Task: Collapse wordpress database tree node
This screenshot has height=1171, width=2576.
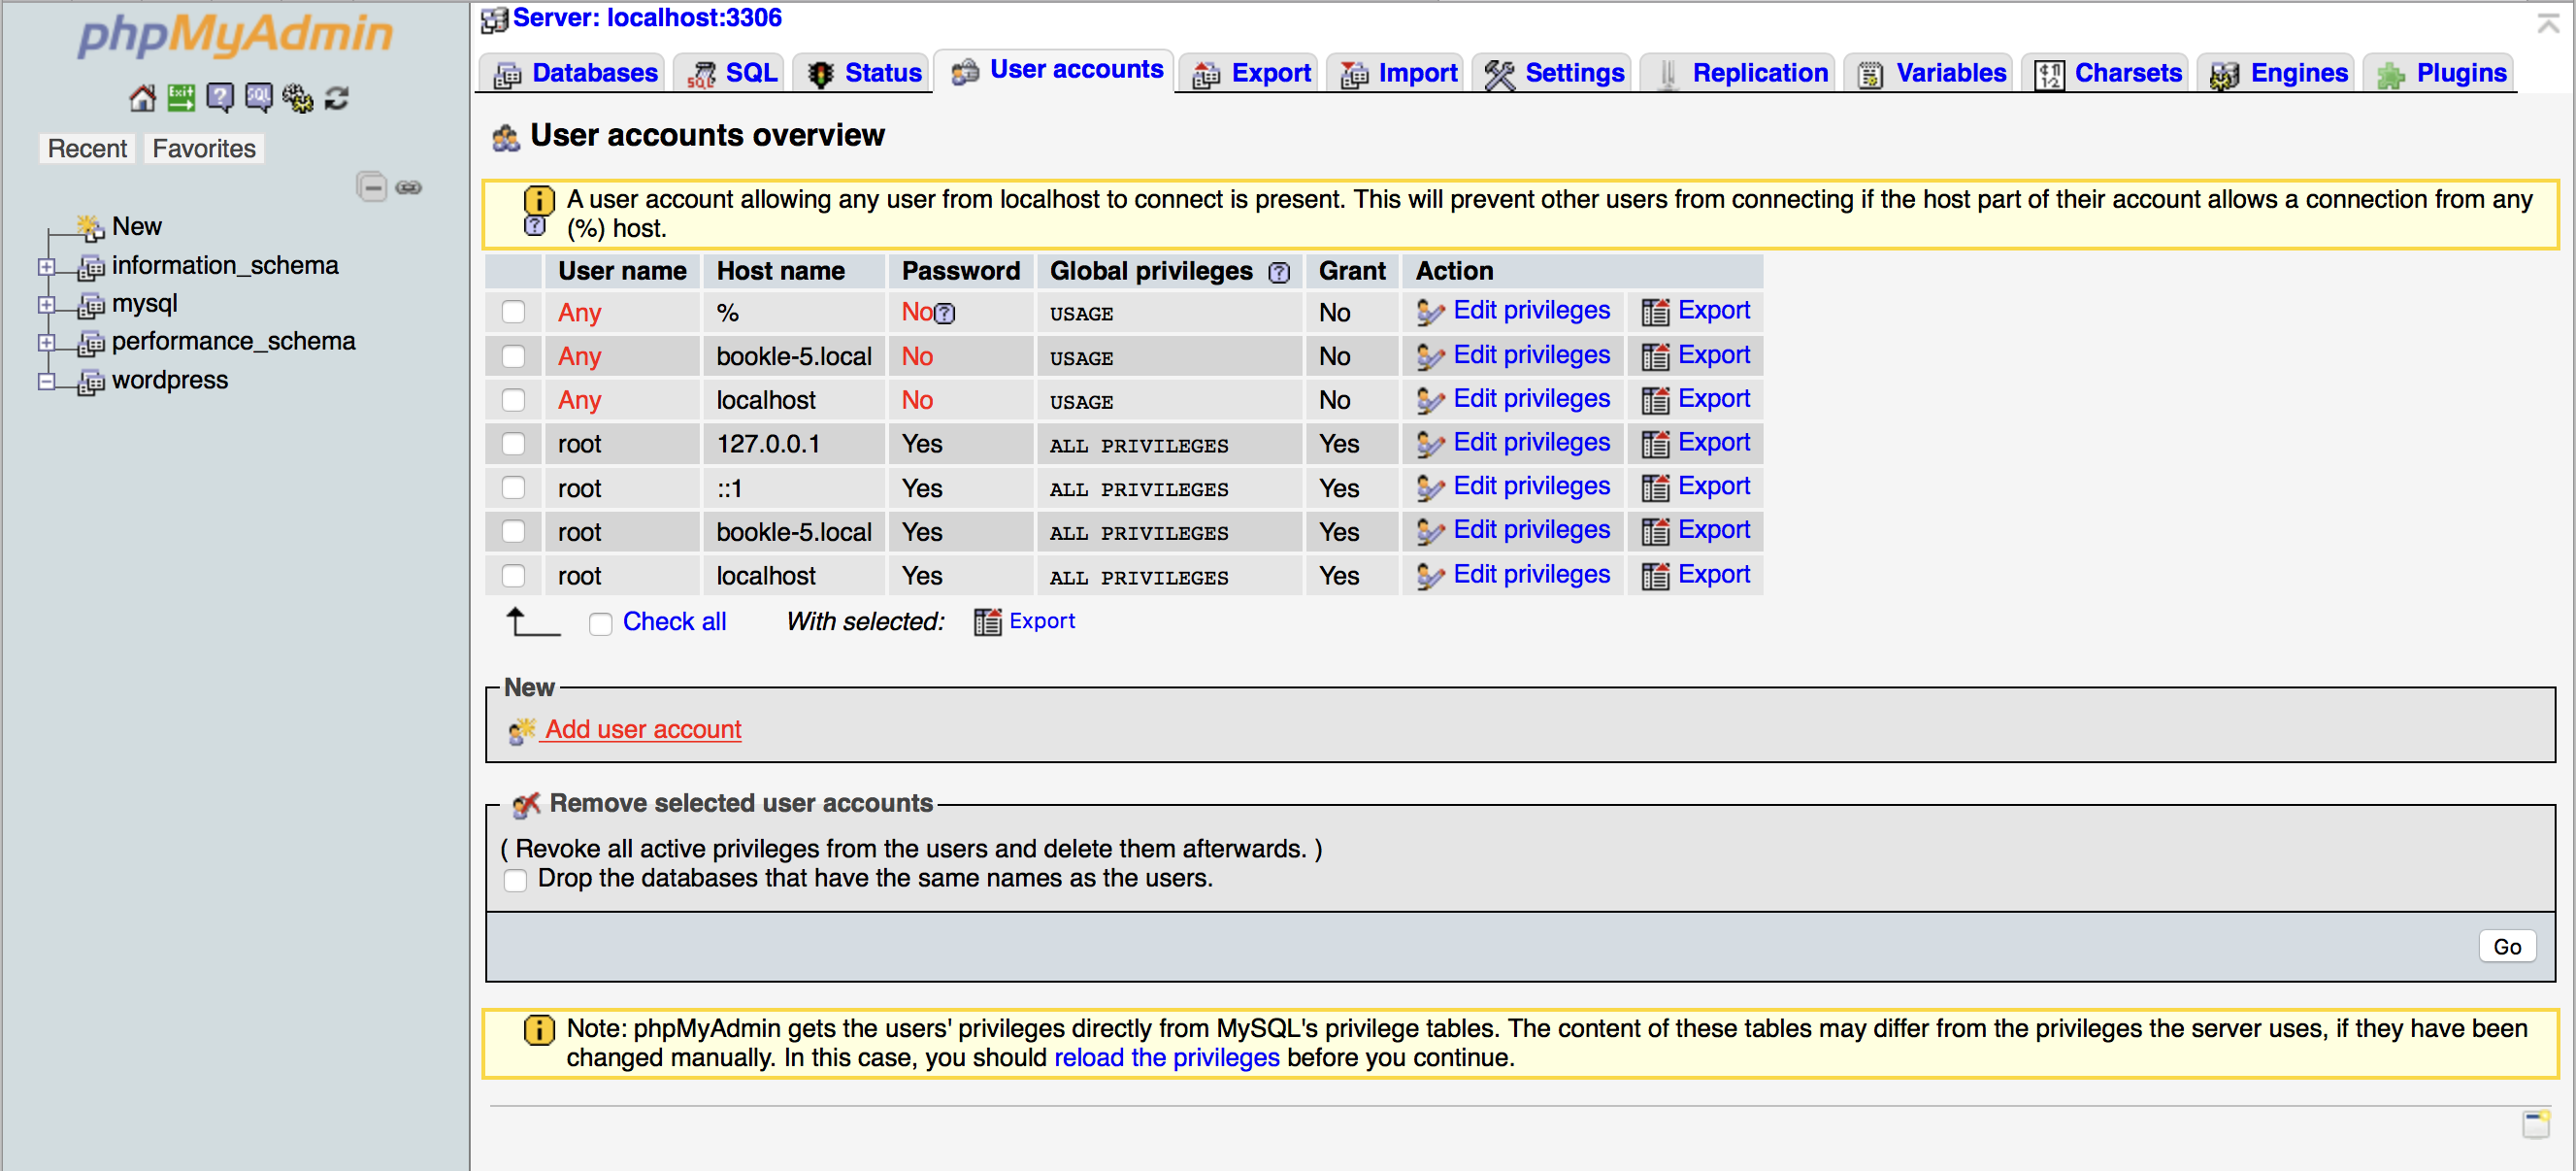Action: point(46,382)
